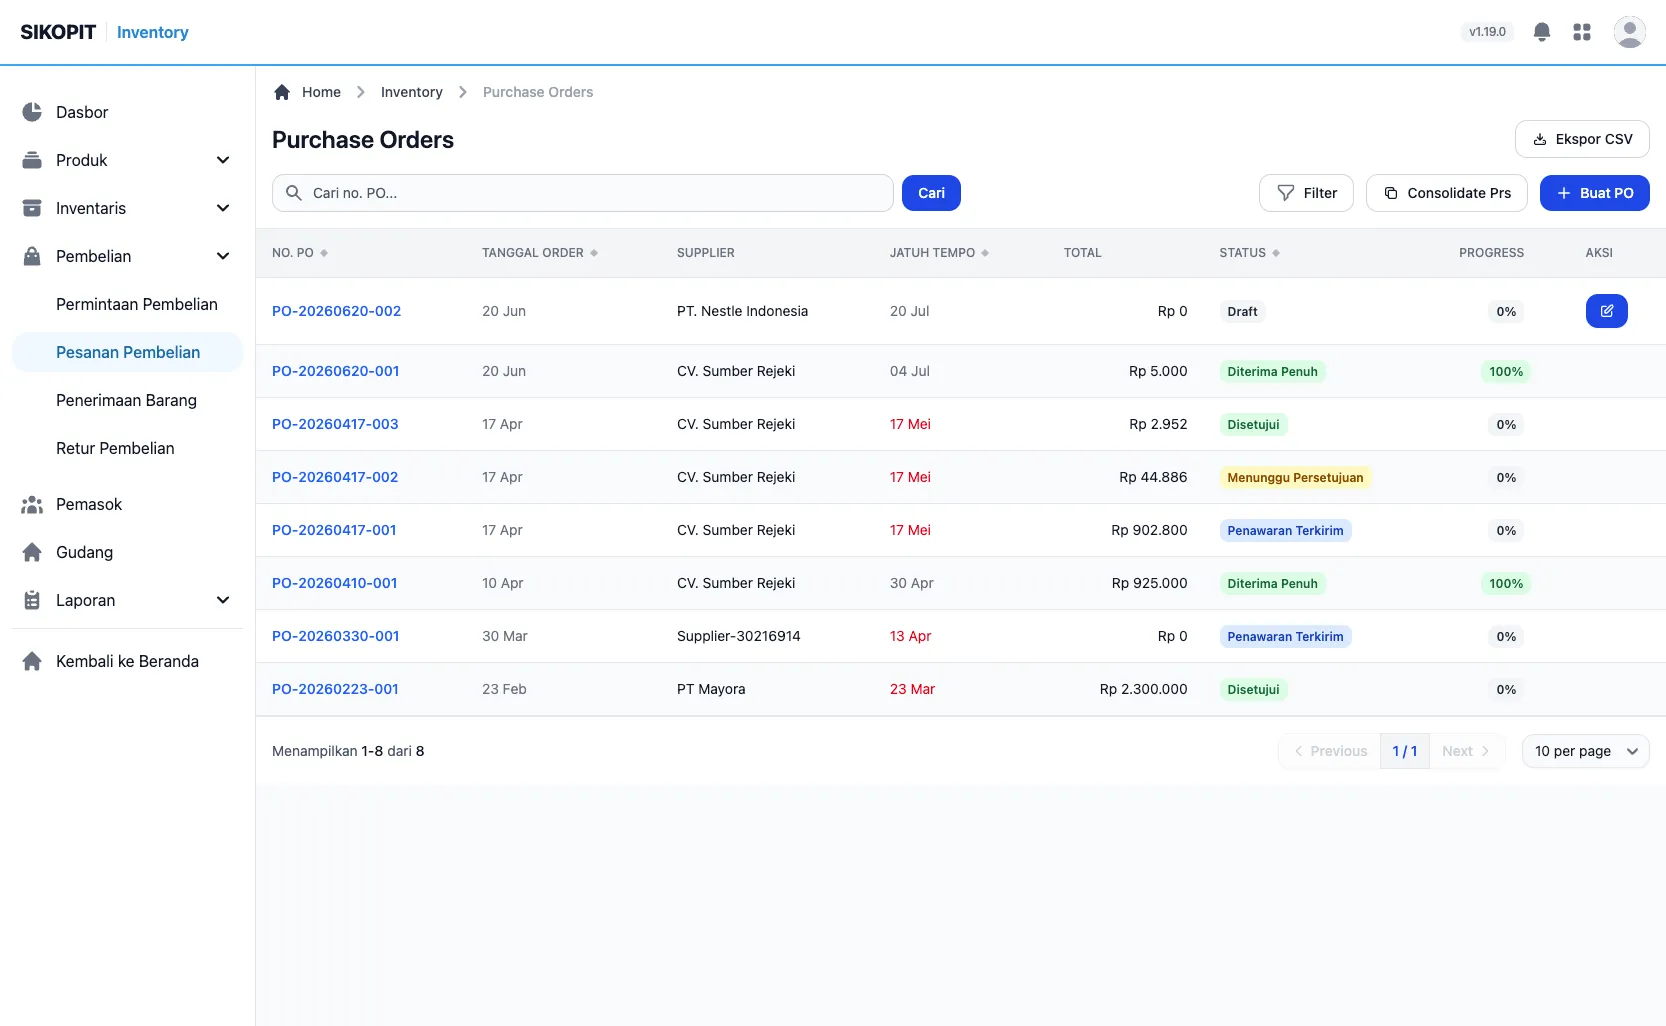Screen dimensions: 1666x1026
Task: Focus the Cari no. PO search field
Action: click(x=583, y=193)
